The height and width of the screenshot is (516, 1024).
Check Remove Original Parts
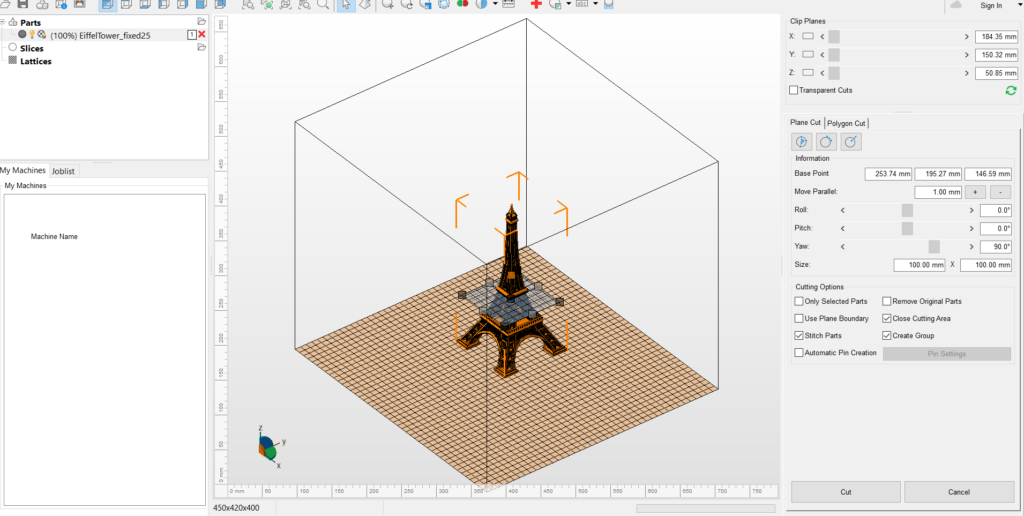(887, 301)
